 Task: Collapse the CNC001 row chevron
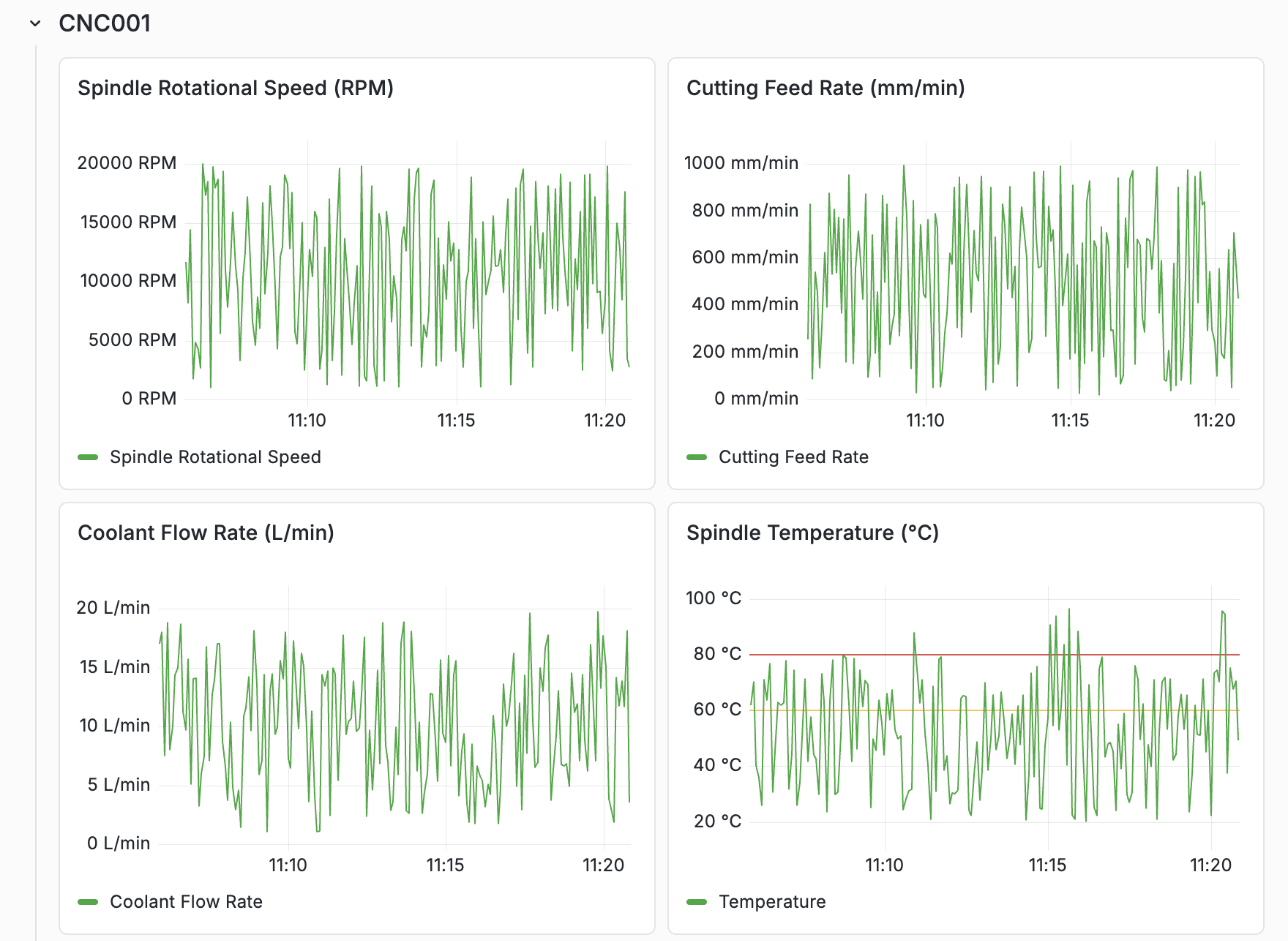click(x=36, y=23)
